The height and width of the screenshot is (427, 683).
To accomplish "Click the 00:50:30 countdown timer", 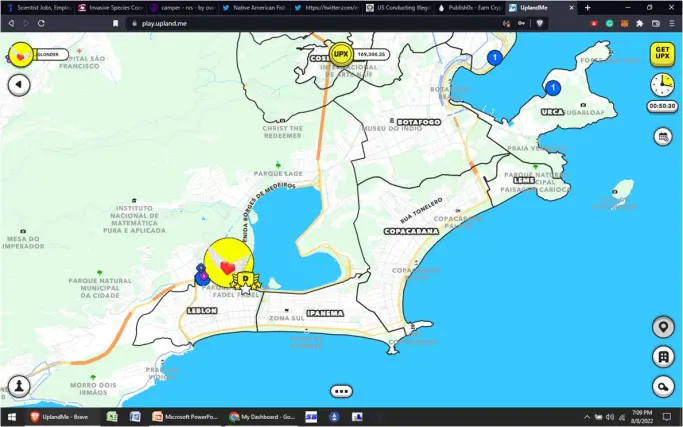I will coord(662,106).
